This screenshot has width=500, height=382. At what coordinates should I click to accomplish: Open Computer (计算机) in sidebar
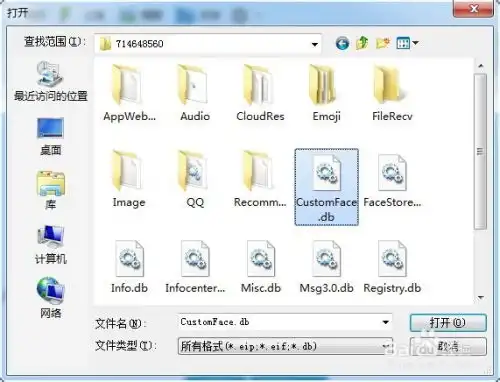(x=51, y=245)
